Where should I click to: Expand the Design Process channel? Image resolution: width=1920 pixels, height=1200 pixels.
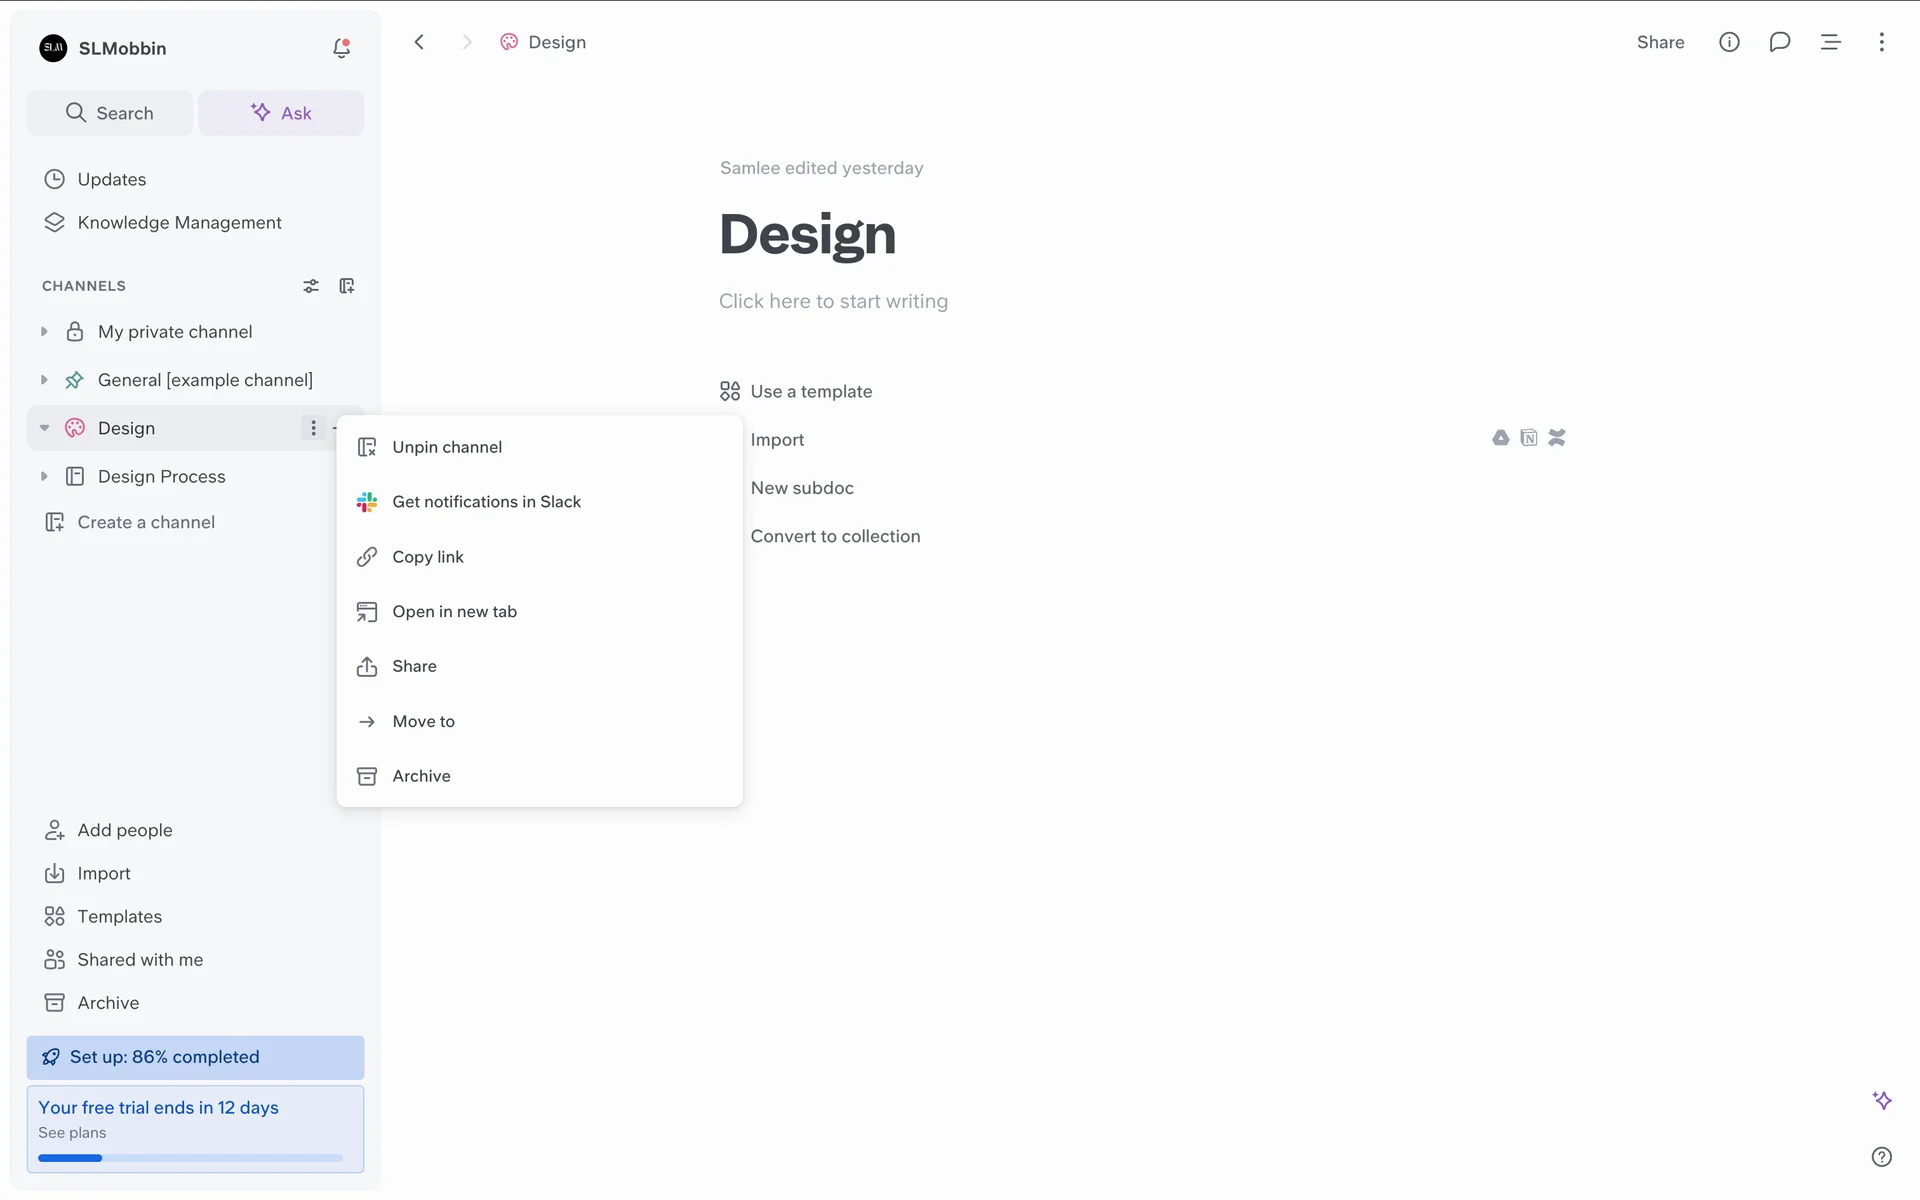tap(44, 477)
